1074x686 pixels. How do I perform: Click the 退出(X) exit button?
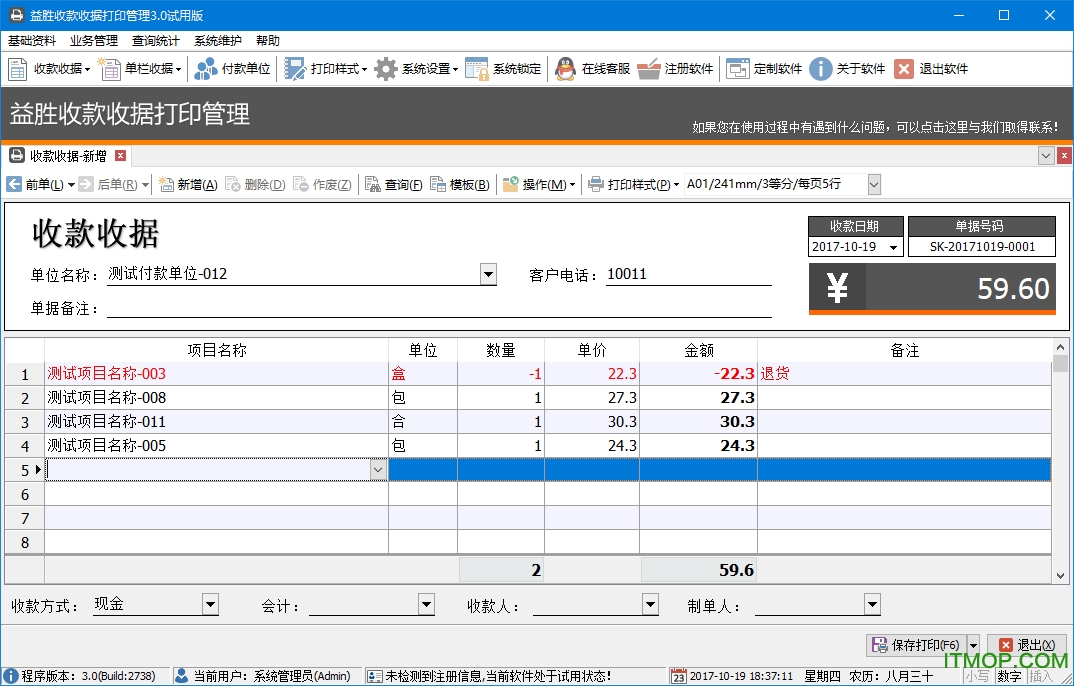[x=1026, y=645]
